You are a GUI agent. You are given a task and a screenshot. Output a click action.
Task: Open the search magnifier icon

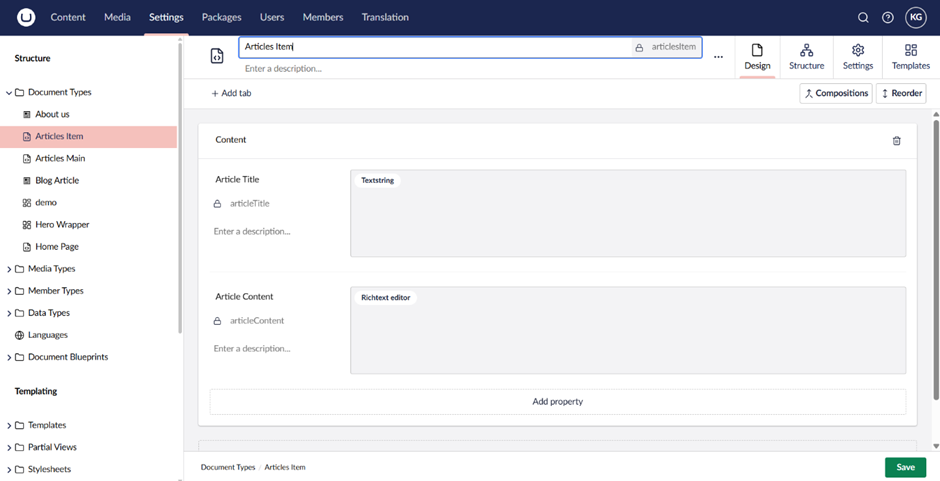tap(863, 17)
